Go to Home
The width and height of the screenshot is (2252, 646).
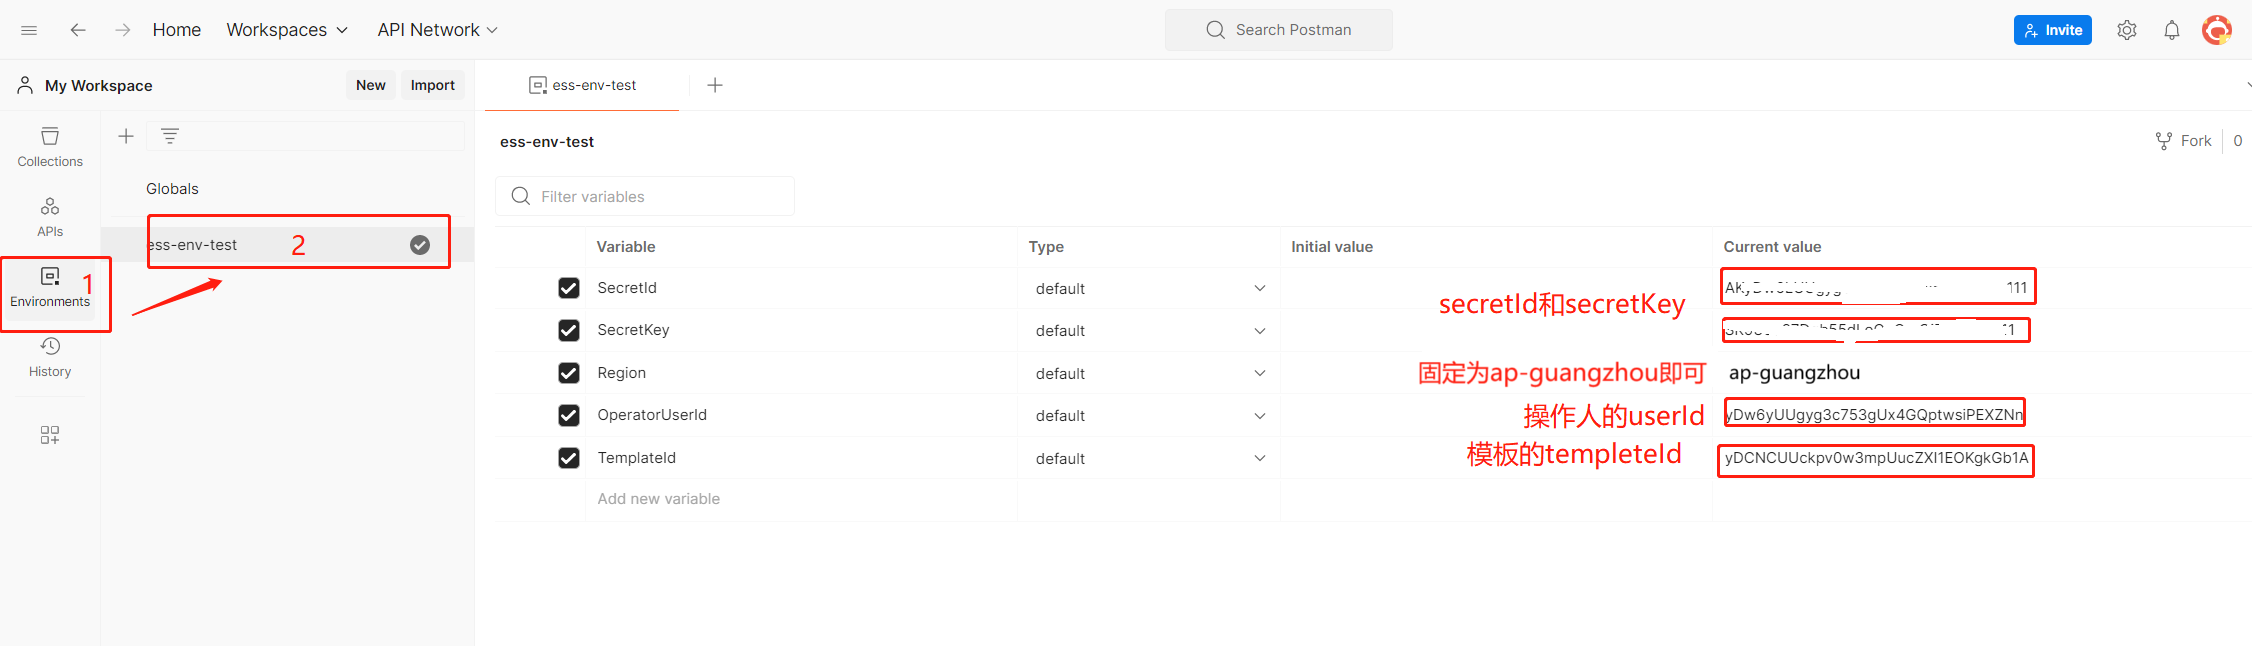(x=177, y=30)
